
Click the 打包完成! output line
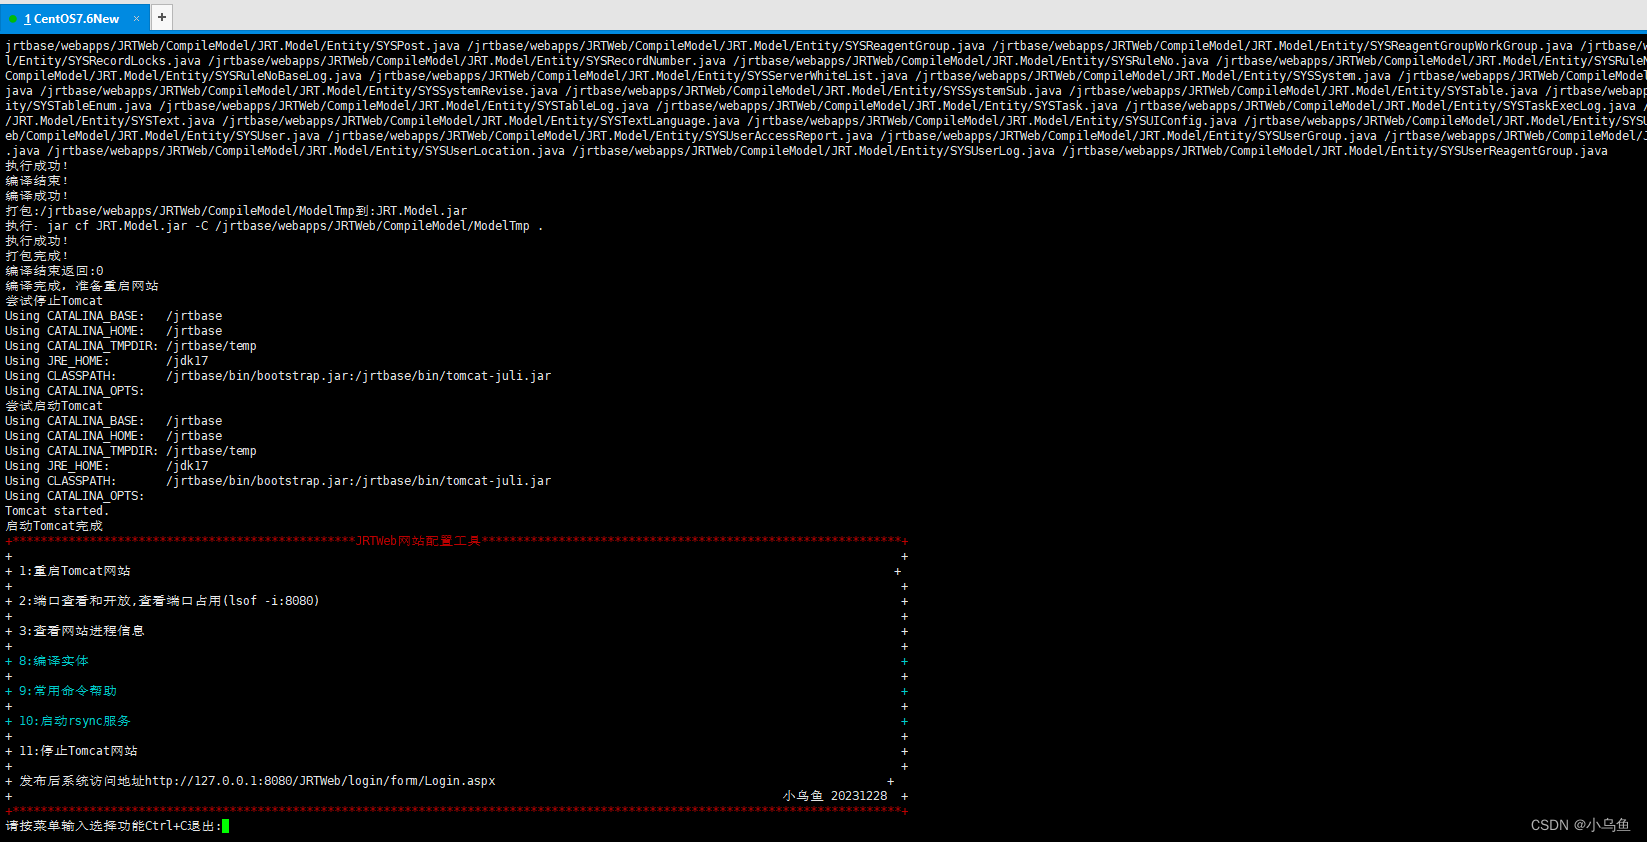(37, 256)
